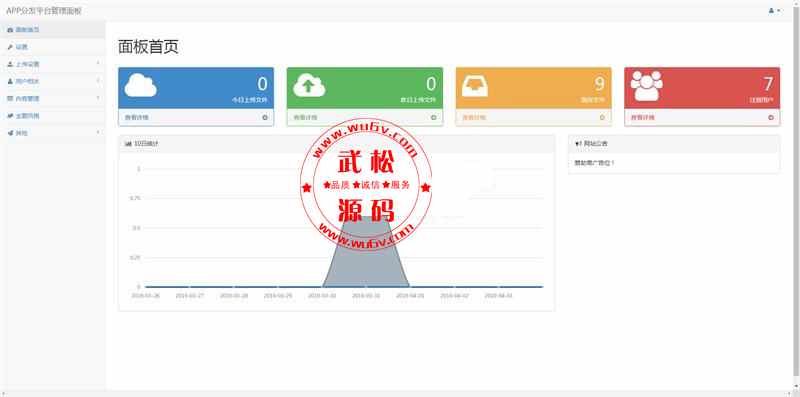Click the inbox tray icon on the orange card
This screenshot has width=800, height=397.
[475, 86]
